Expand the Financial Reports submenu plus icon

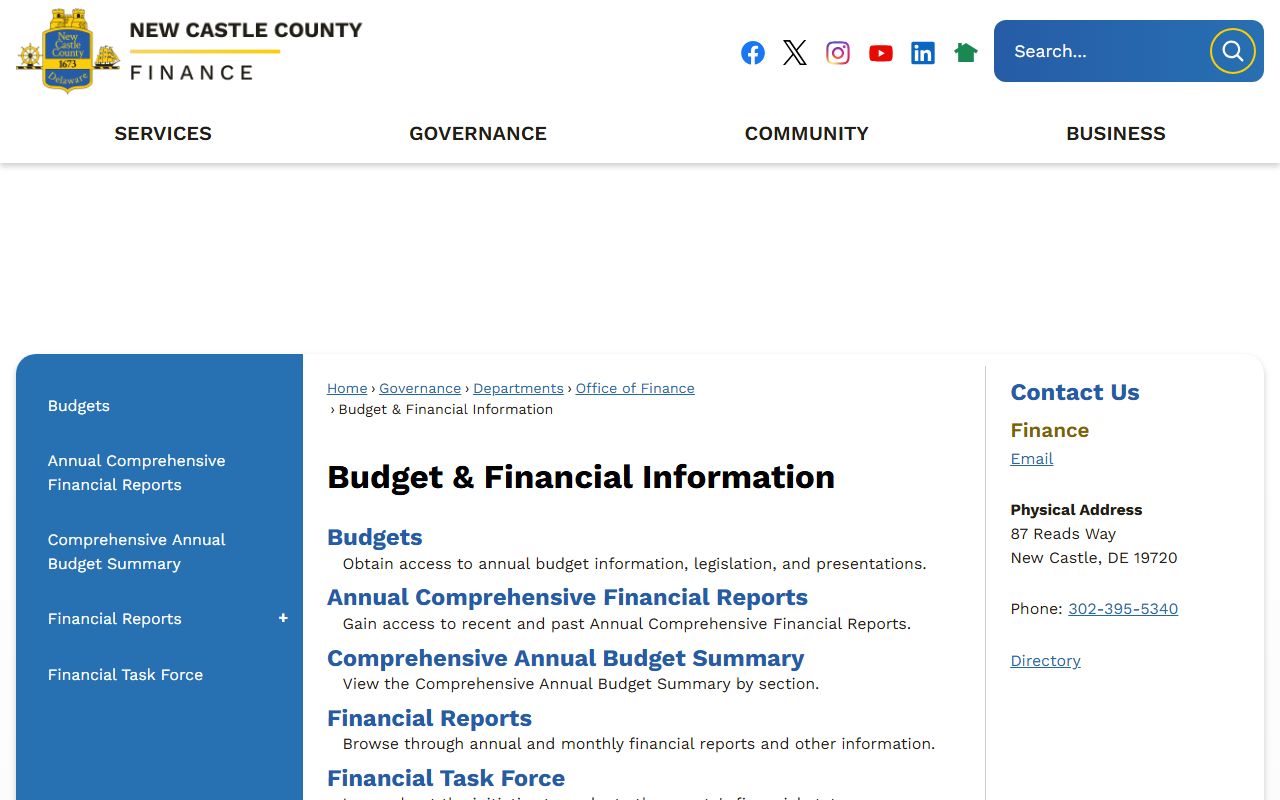[283, 618]
